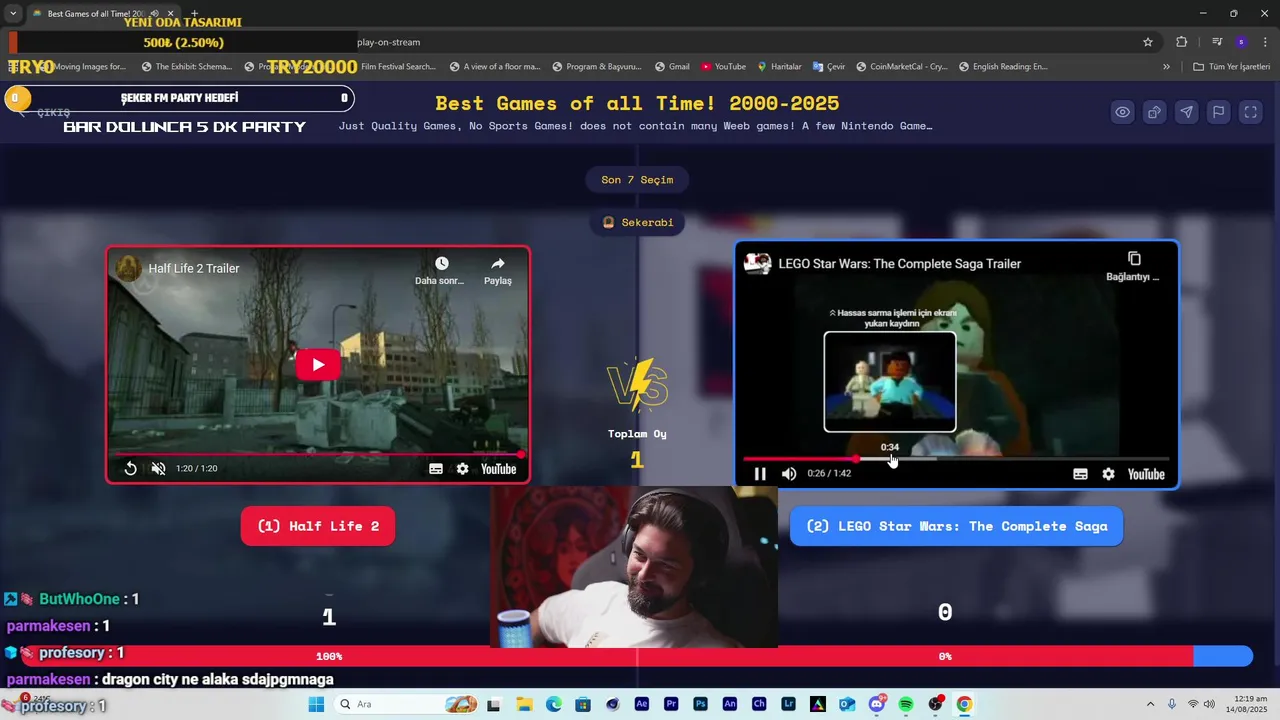Open File Explorer from taskbar
This screenshot has height=720, width=1280.
tap(524, 704)
